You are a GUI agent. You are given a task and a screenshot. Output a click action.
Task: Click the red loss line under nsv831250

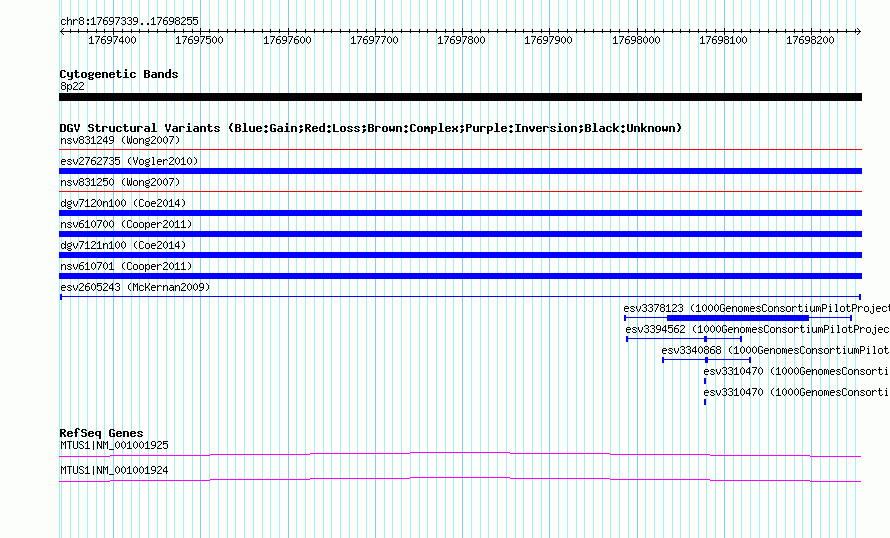coord(460,192)
